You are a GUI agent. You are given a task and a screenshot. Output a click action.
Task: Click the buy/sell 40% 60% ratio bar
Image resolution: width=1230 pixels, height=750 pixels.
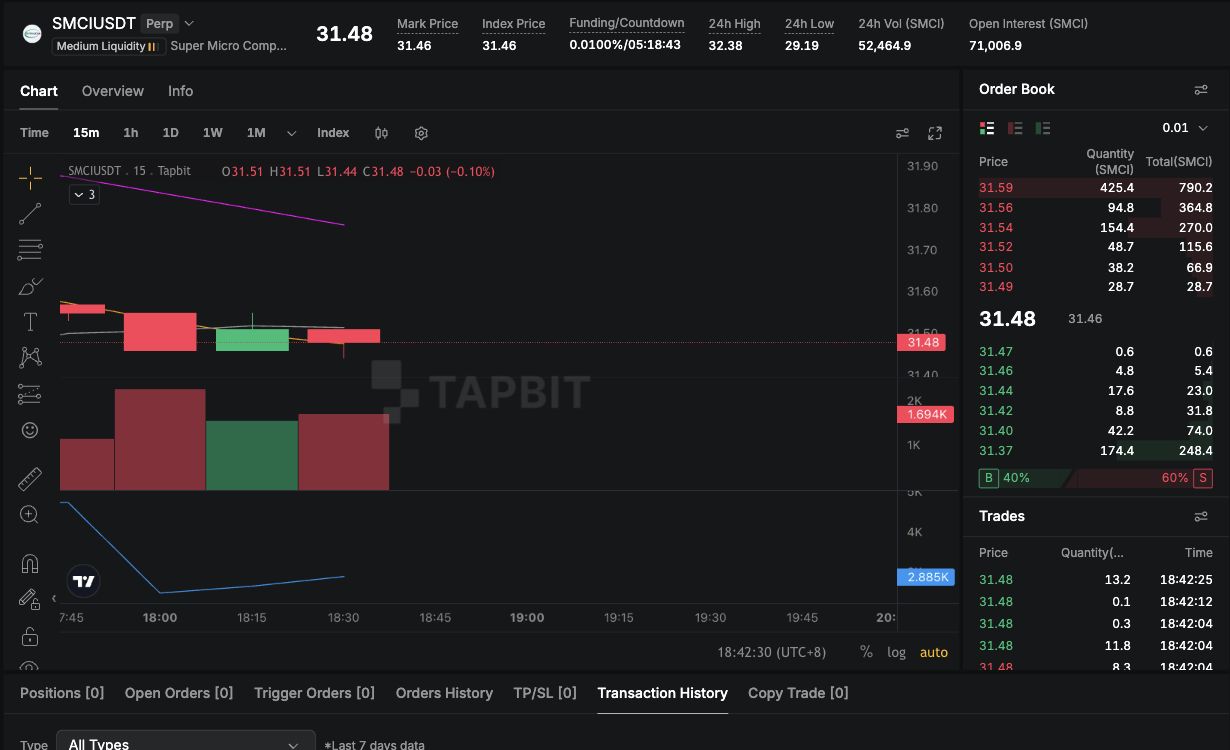[x=1095, y=478]
